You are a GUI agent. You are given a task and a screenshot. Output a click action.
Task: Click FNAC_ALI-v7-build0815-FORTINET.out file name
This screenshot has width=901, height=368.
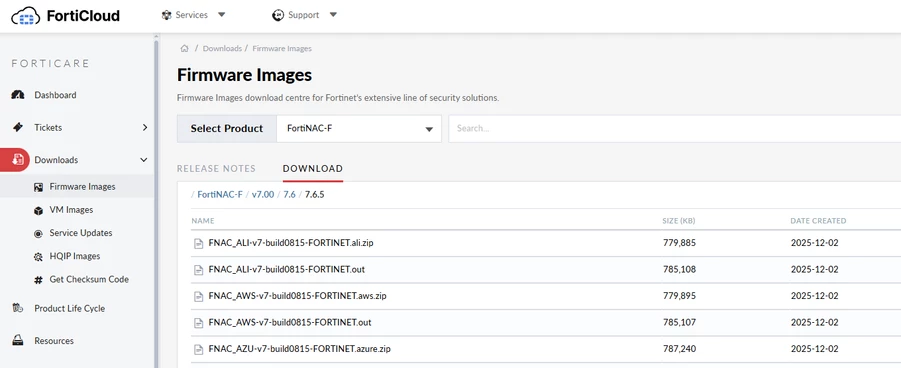coord(287,269)
